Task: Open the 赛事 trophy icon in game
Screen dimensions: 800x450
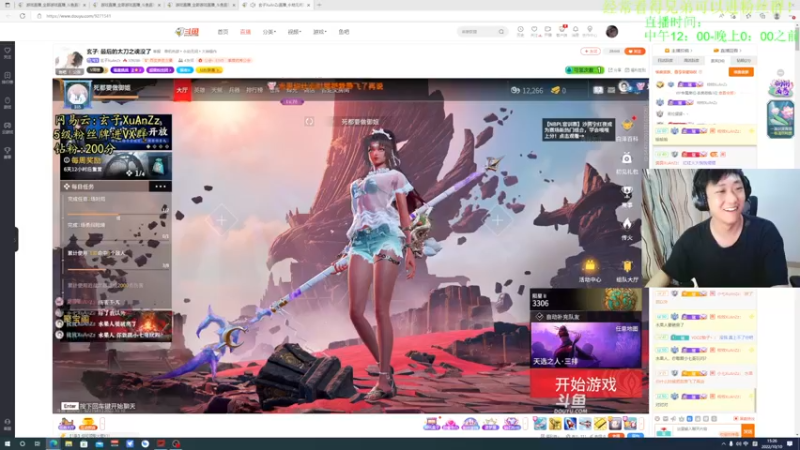Action: coord(627,192)
